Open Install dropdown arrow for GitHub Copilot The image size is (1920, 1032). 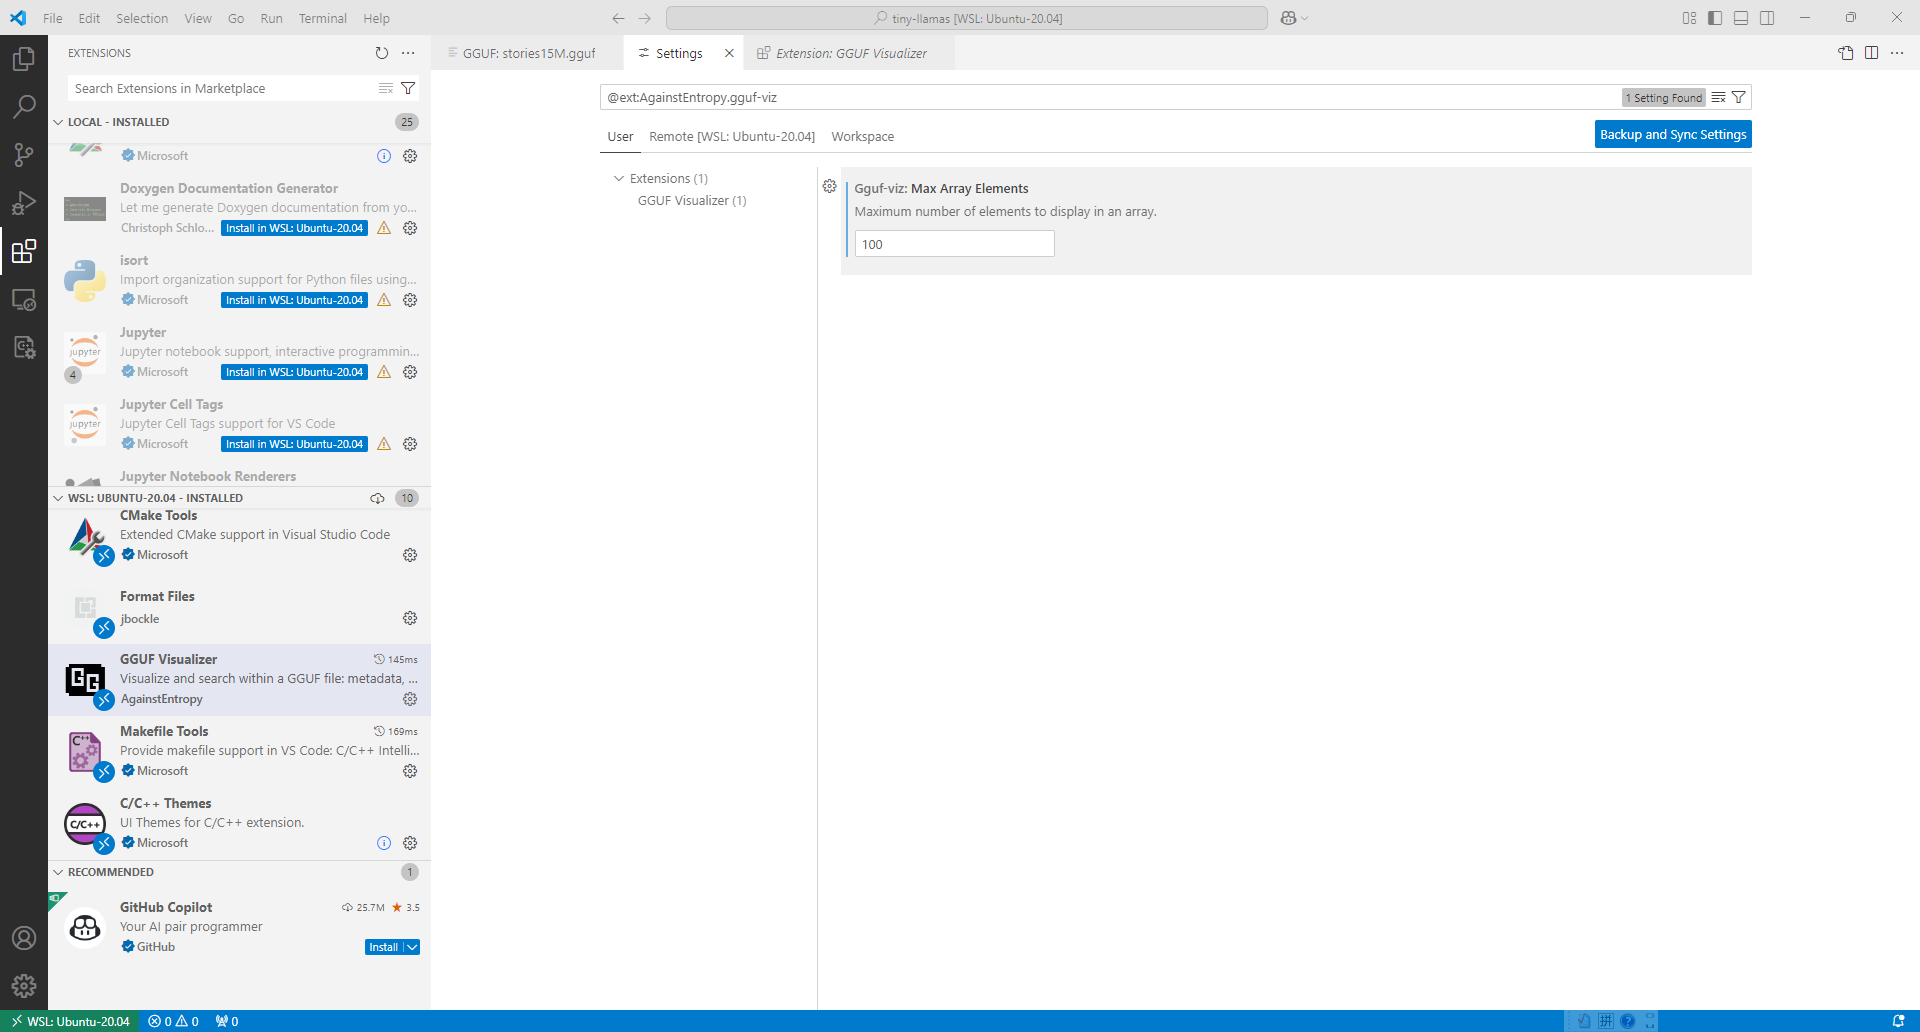tap(412, 947)
